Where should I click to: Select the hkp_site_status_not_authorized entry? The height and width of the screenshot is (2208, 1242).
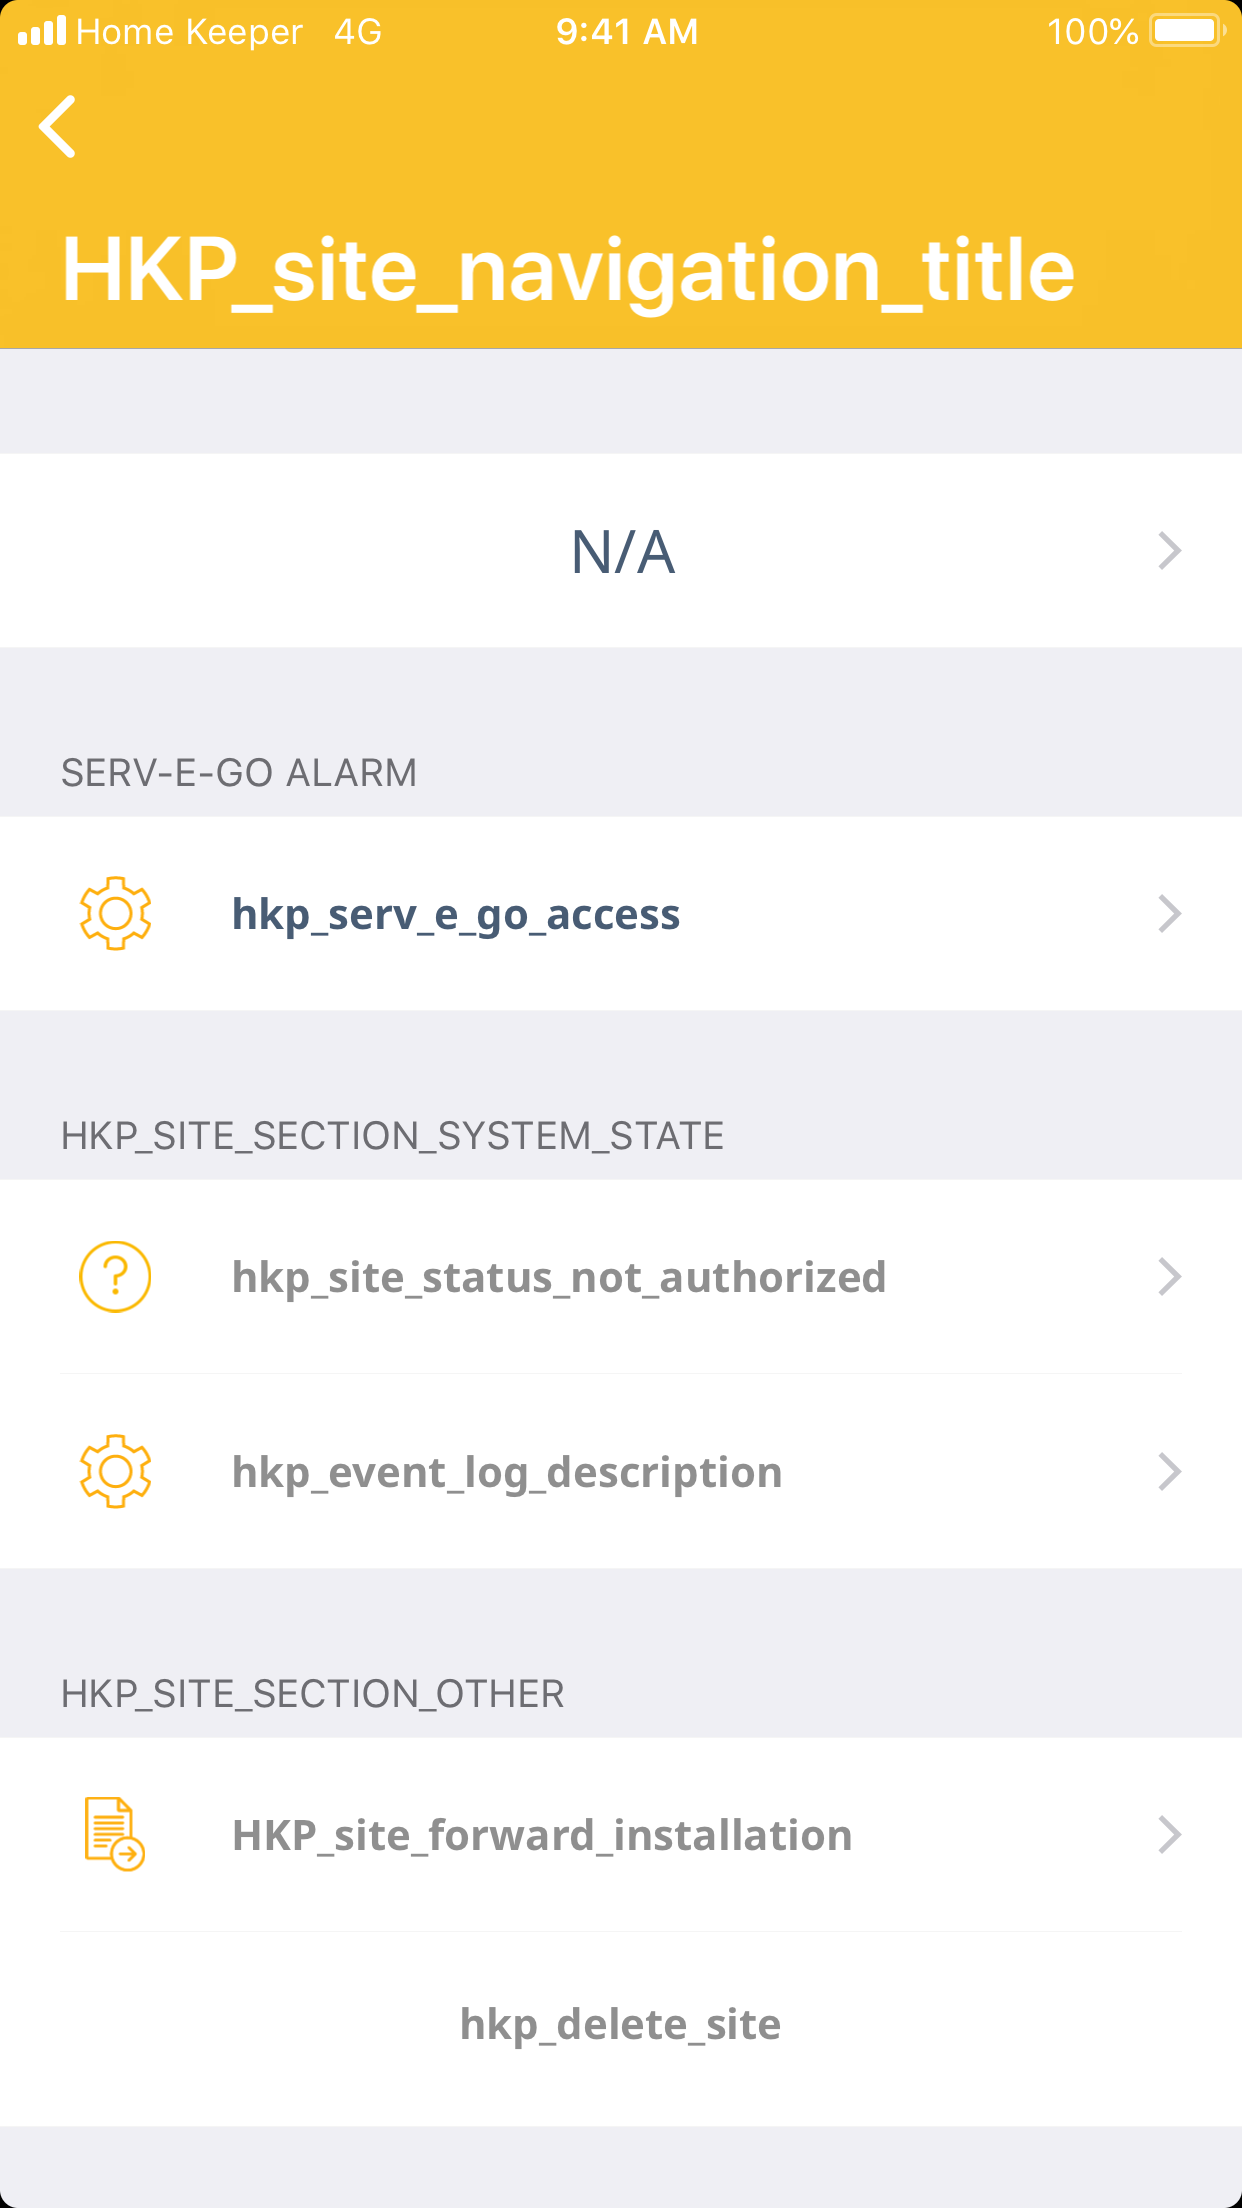pyautogui.click(x=559, y=1278)
